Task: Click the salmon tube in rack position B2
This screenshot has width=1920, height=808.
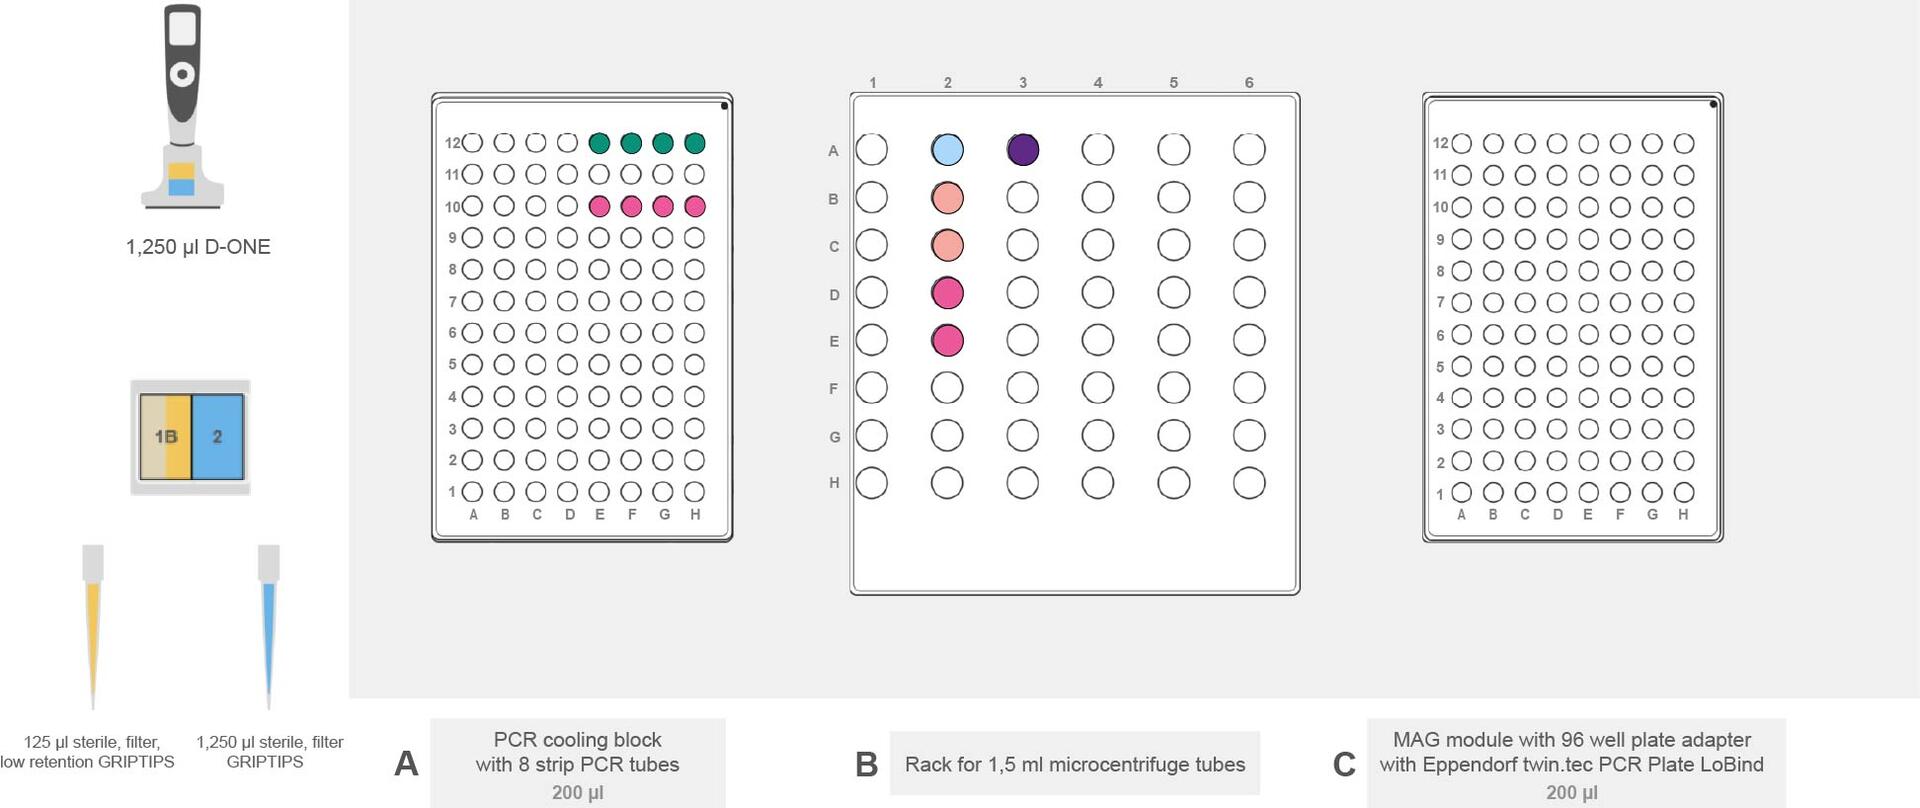Action: click(947, 197)
